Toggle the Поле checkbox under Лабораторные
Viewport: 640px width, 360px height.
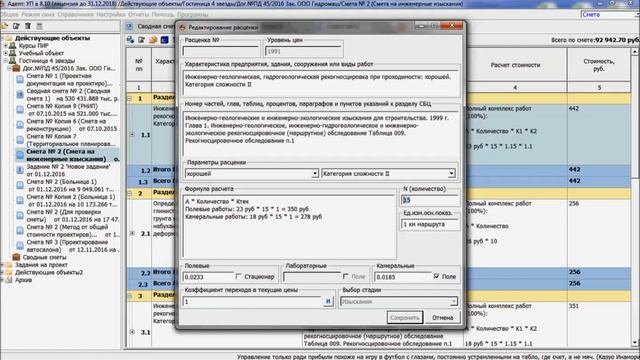[x=346, y=276]
